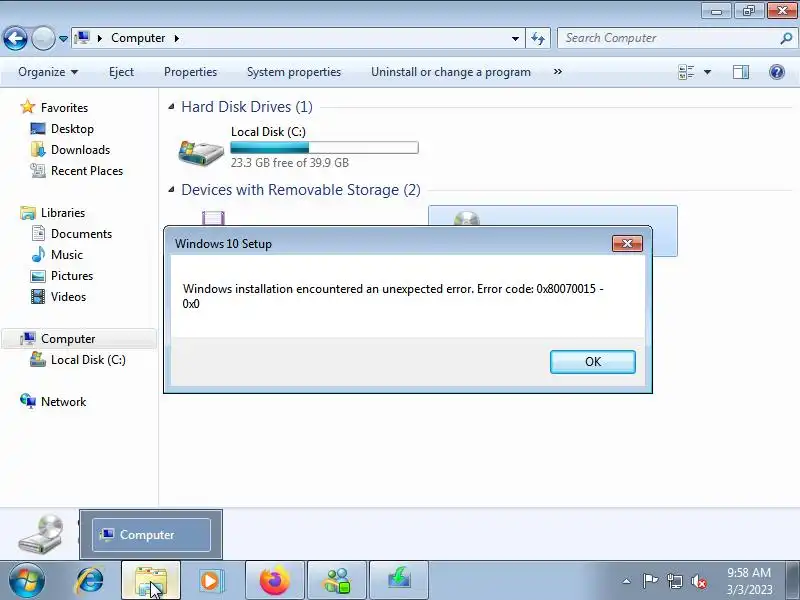800x600 pixels.
Task: Show more toolbar commands chevron
Action: [x=558, y=72]
